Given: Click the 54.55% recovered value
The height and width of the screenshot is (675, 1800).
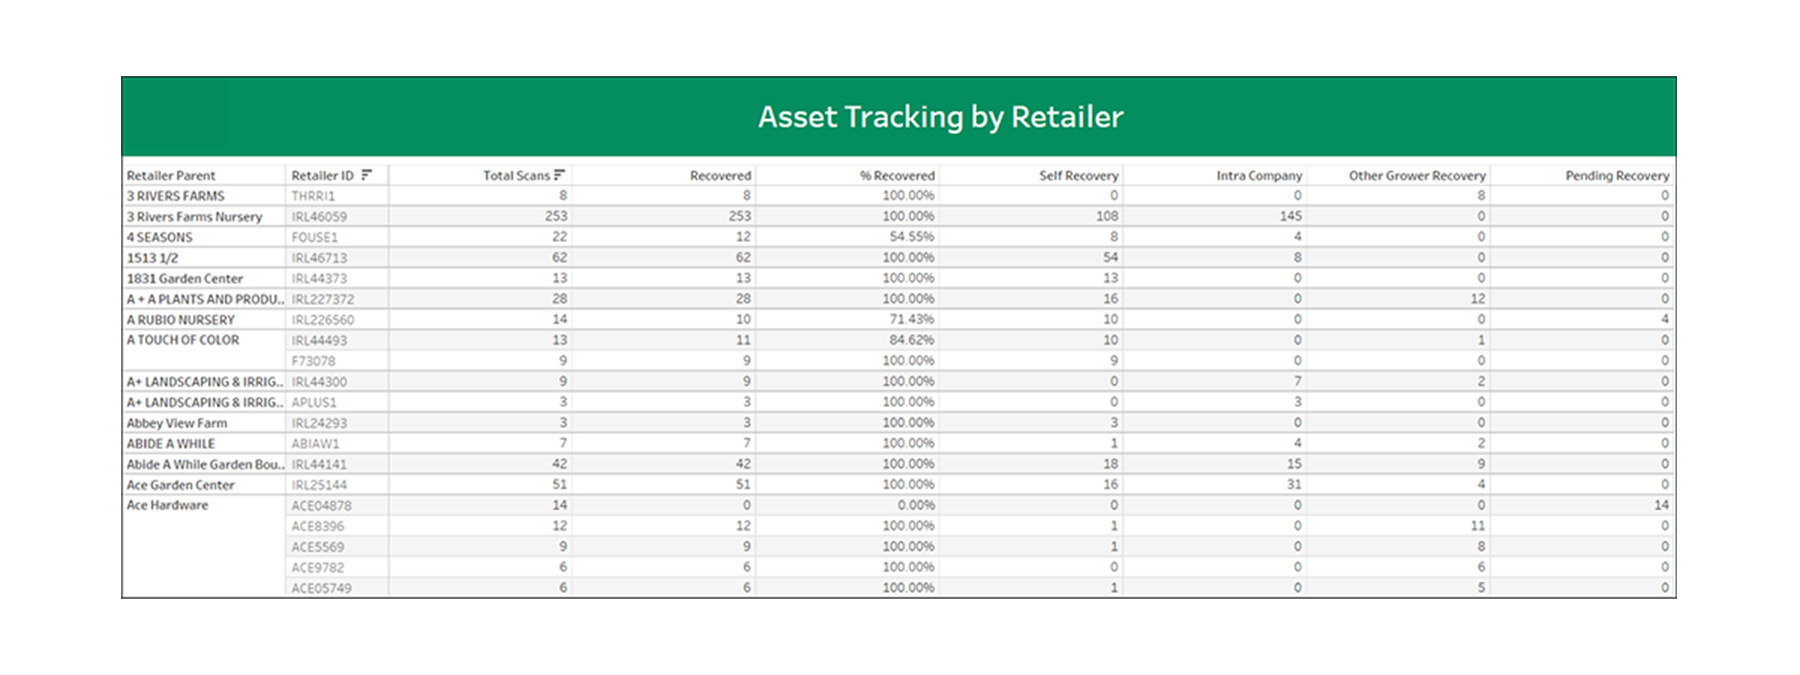Looking at the screenshot, I should 911,237.
